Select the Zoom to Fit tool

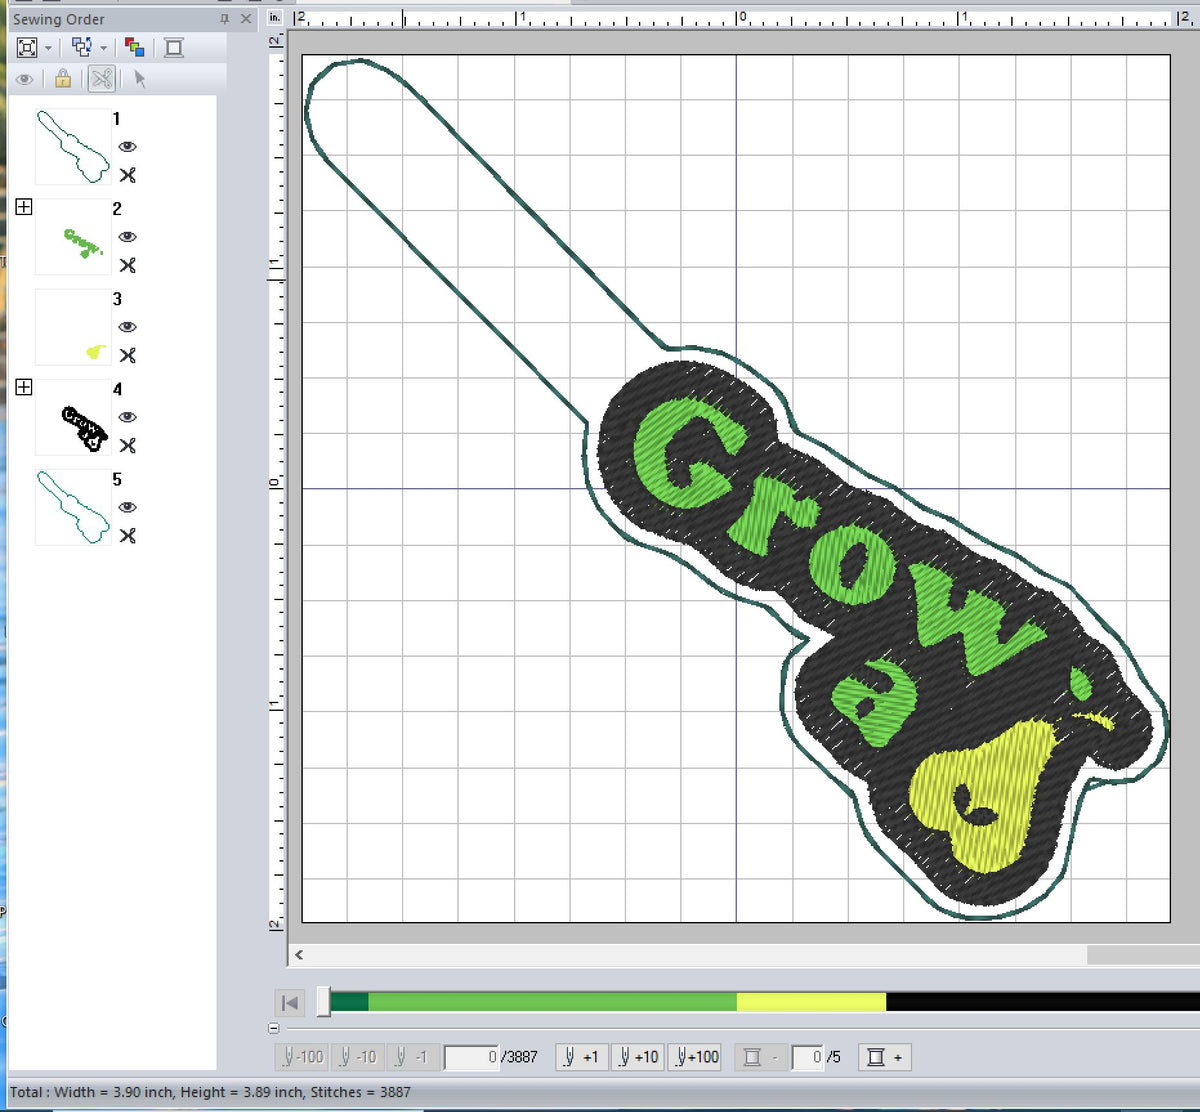25,47
